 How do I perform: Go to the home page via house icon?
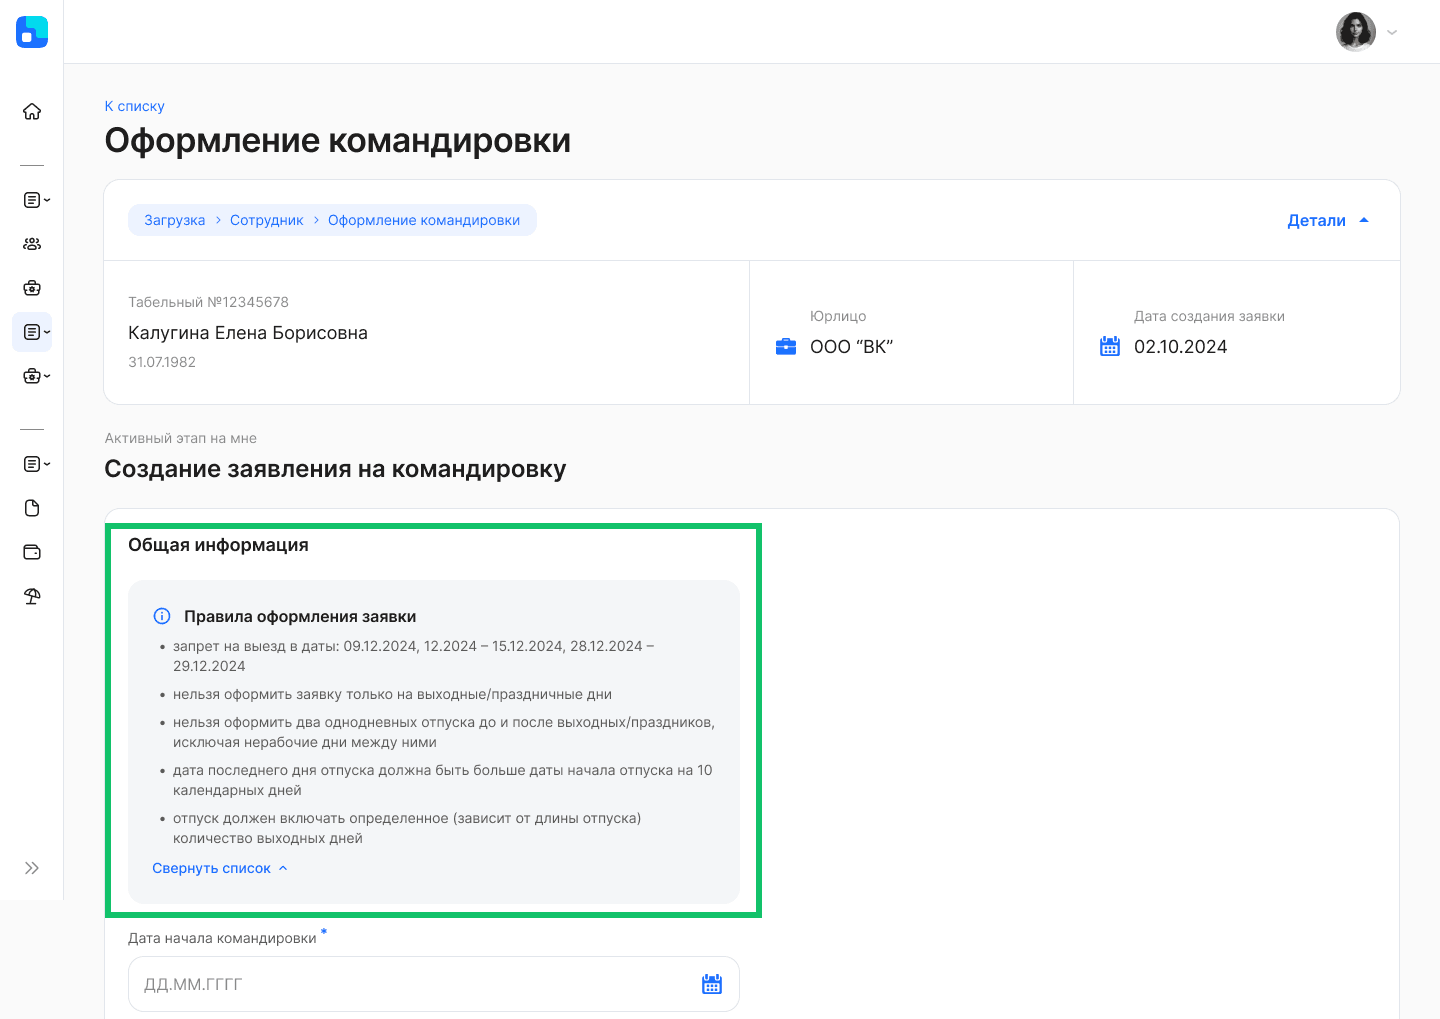[32, 111]
